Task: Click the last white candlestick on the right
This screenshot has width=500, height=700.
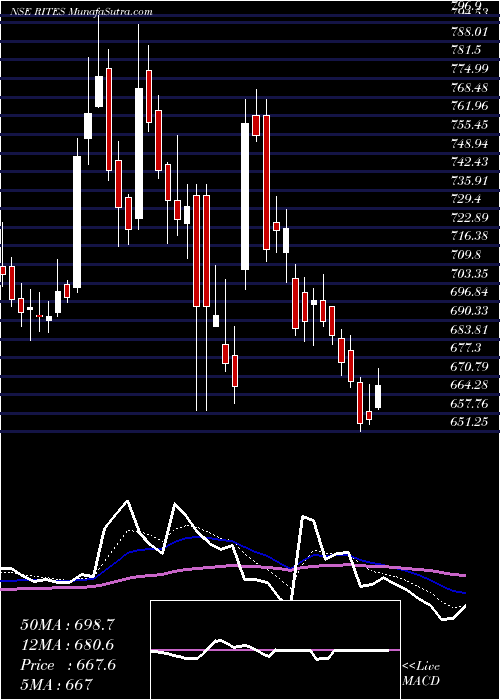Action: coord(379,396)
